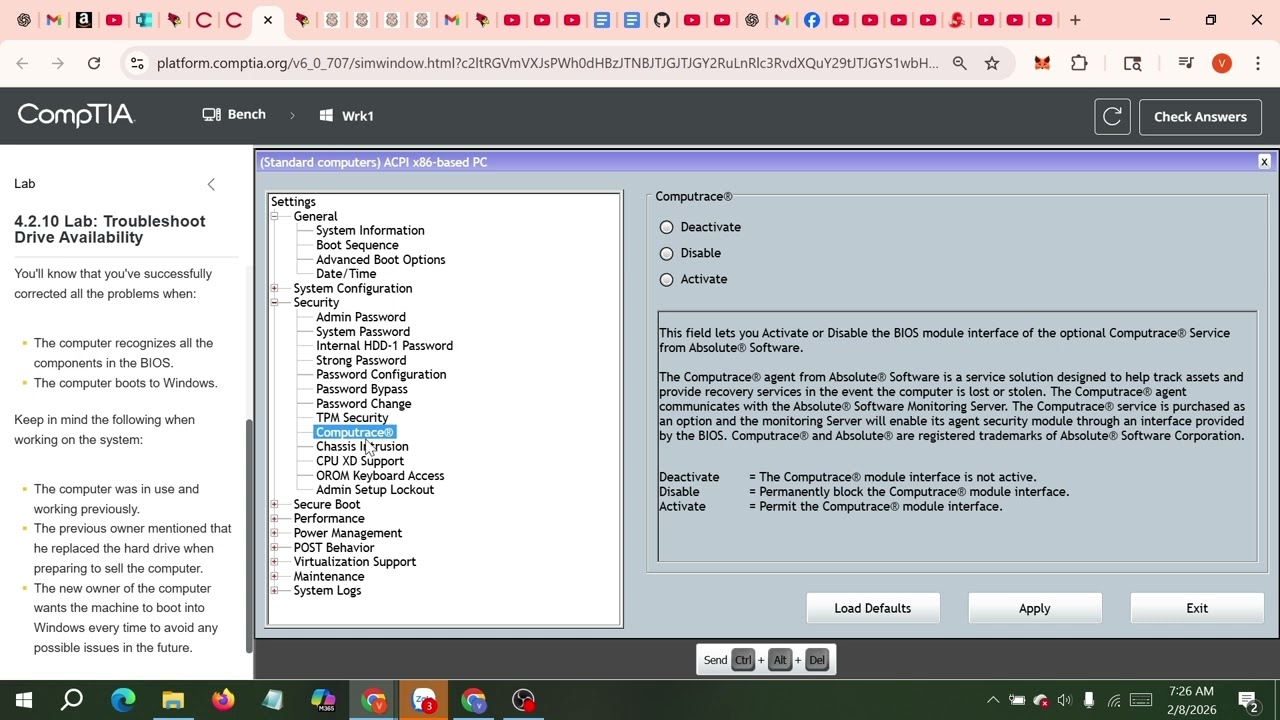This screenshot has height=720, width=1280.
Task: Click the Check Answers button
Action: (x=1200, y=116)
